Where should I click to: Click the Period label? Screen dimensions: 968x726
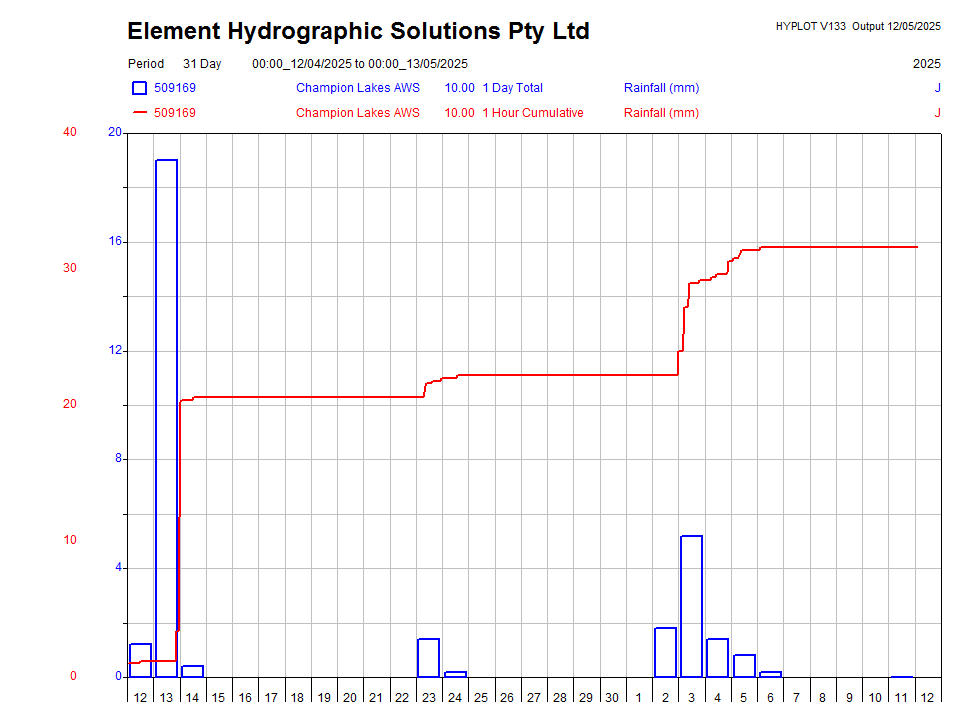[146, 64]
